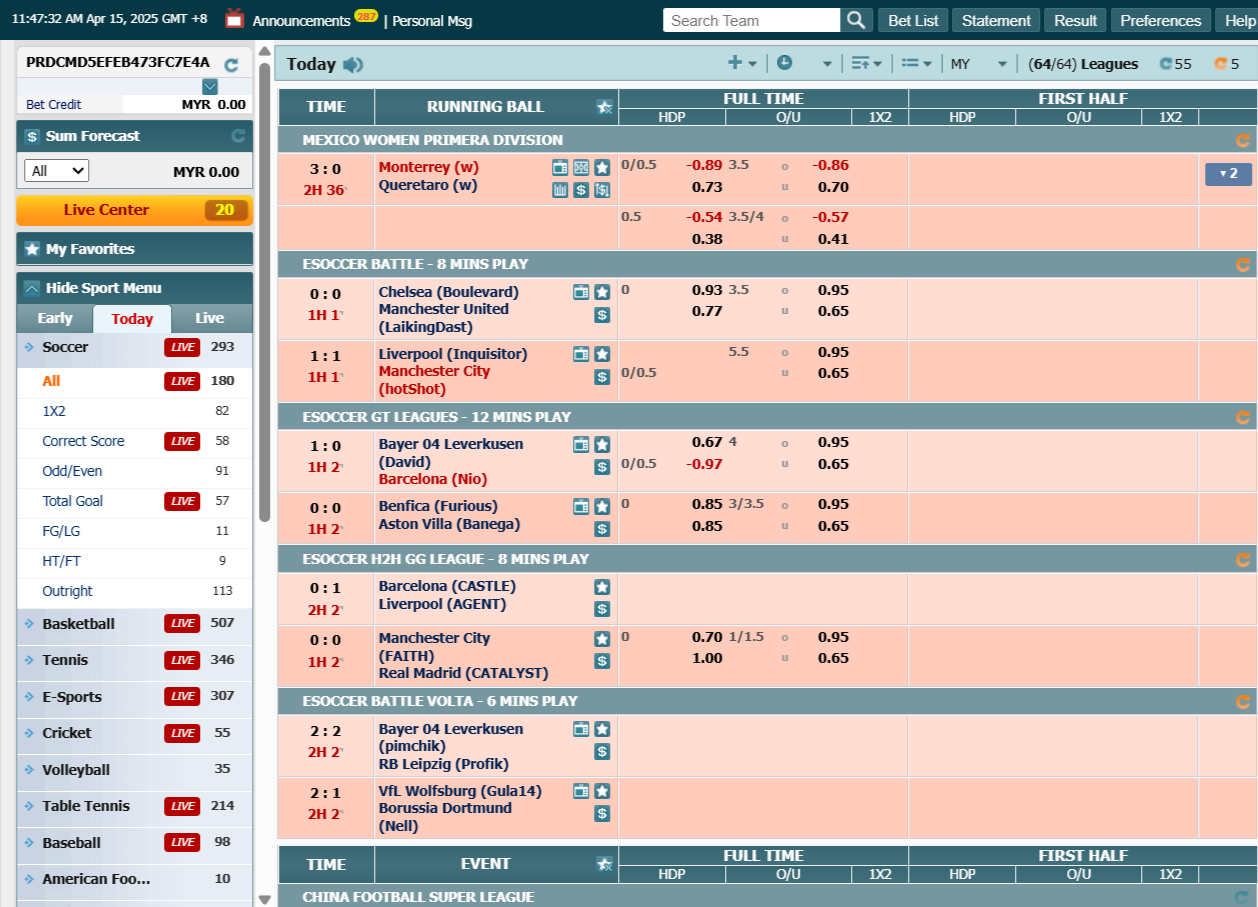
Task: Open dollar forecast for Monterrey match
Action: click(x=581, y=189)
